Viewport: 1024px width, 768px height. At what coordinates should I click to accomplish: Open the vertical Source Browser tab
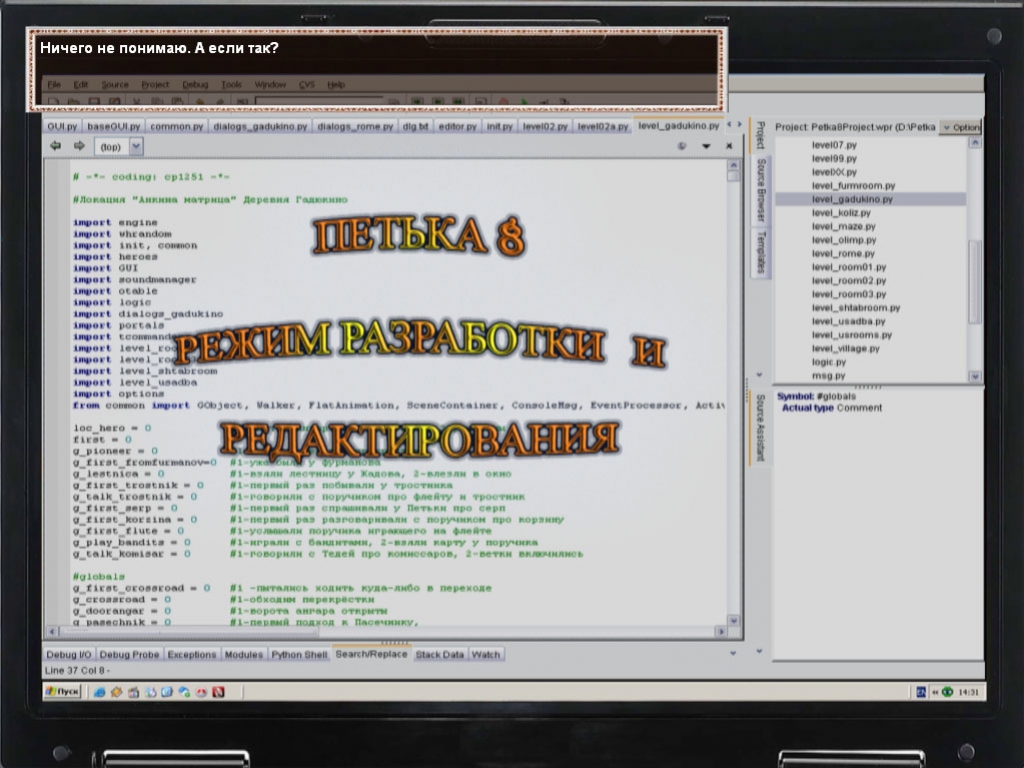pos(761,189)
